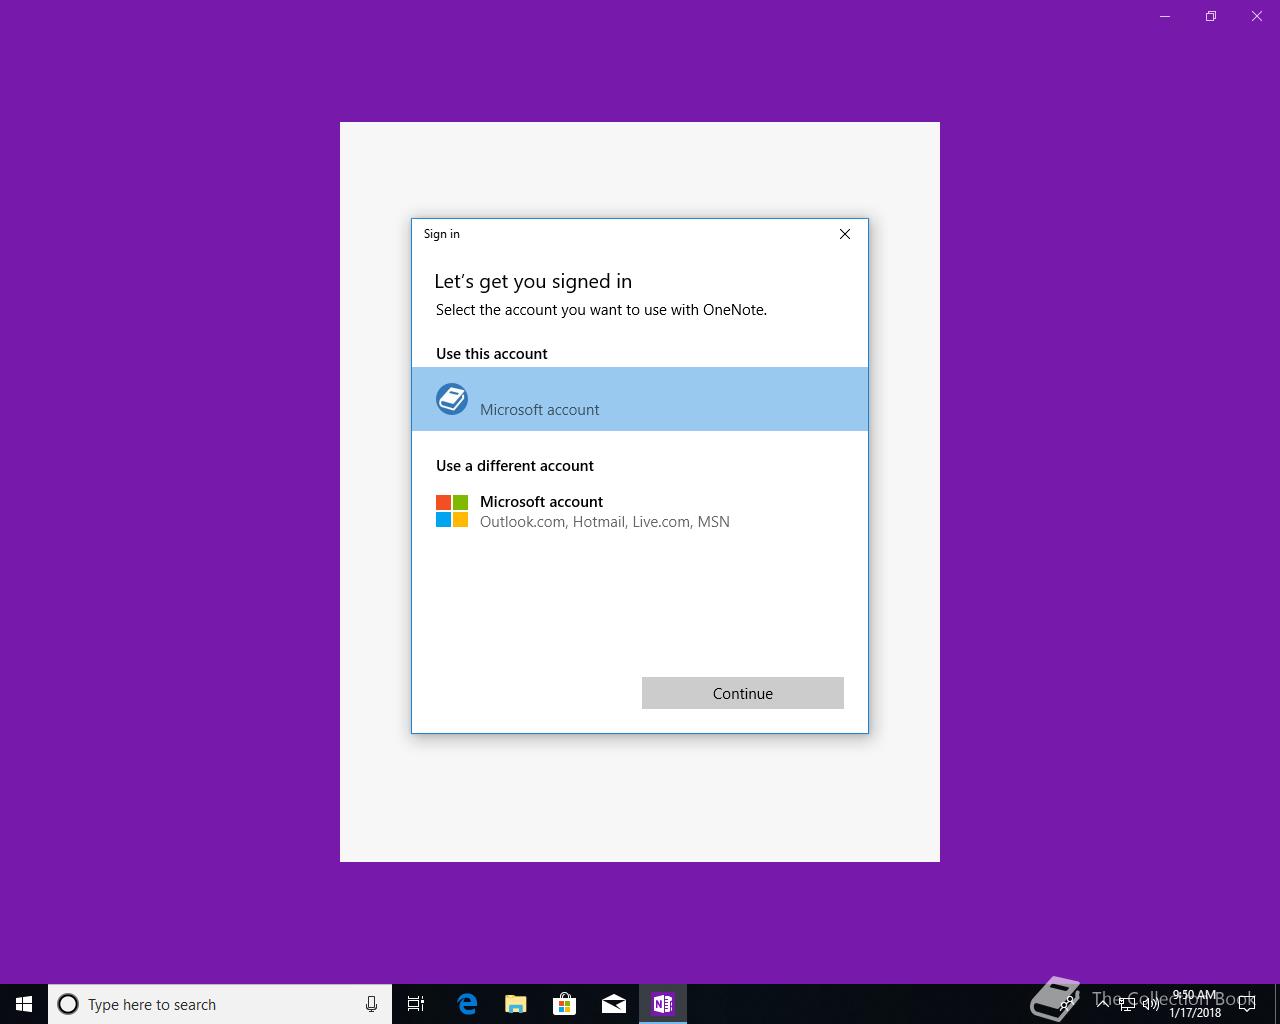Launch Microsoft Edge from the taskbar
This screenshot has height=1024, width=1280.
[x=467, y=1004]
